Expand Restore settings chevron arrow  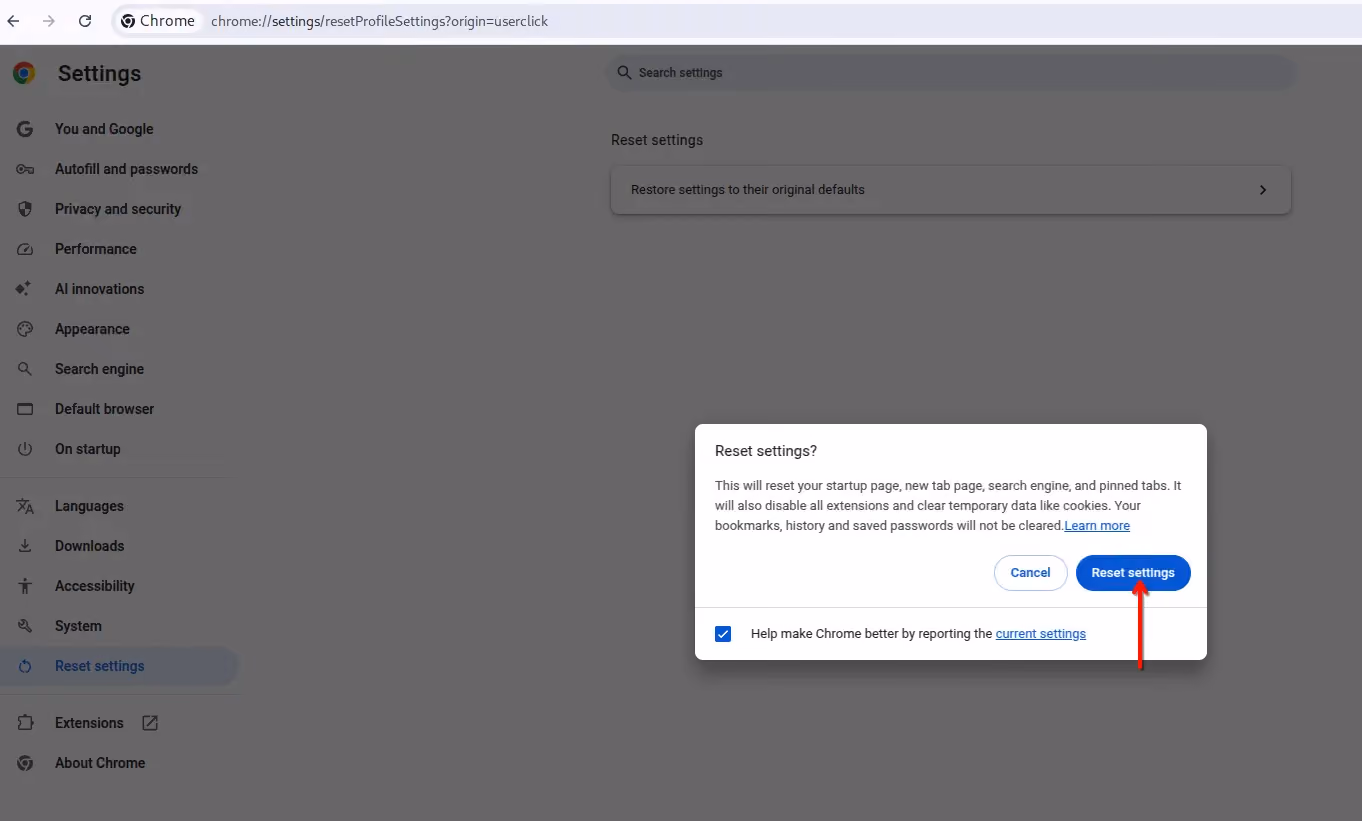1263,190
